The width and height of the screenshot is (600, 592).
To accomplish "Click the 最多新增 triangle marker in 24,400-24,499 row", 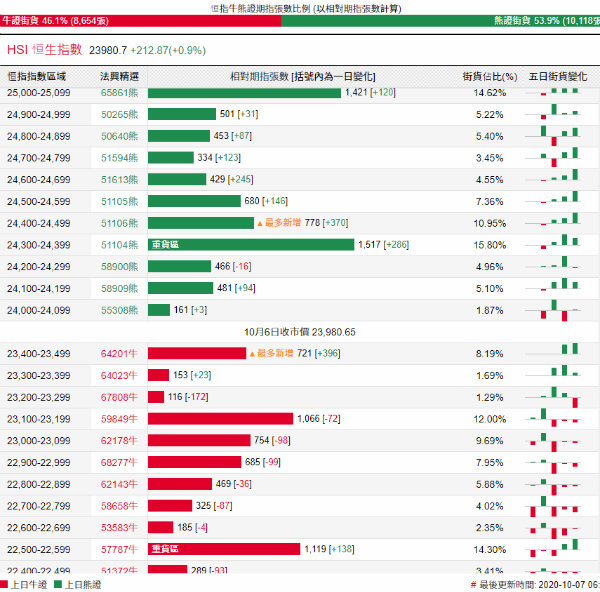I will click(260, 223).
